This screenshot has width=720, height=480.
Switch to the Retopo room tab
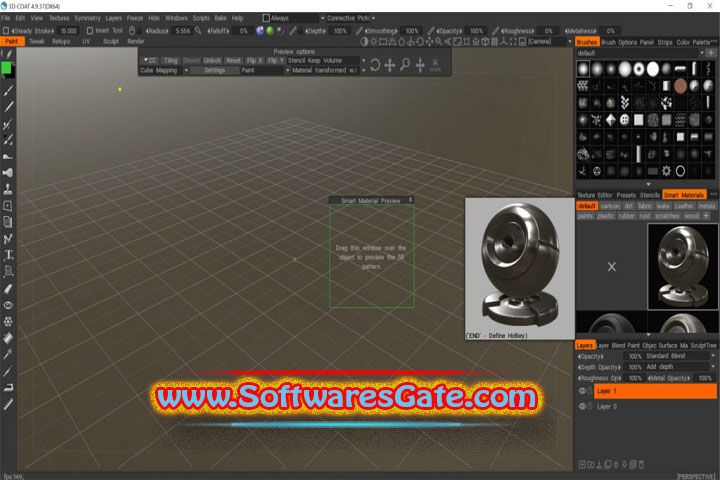pyautogui.click(x=61, y=41)
